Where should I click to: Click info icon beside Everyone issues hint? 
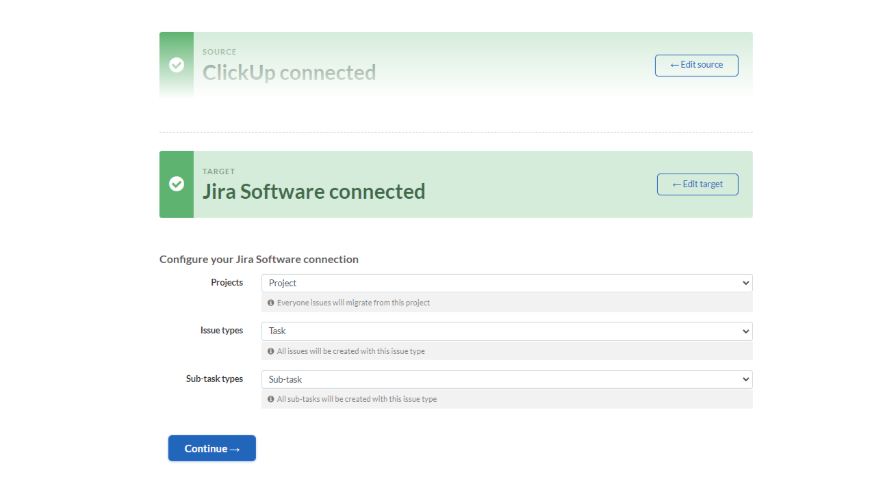271,303
